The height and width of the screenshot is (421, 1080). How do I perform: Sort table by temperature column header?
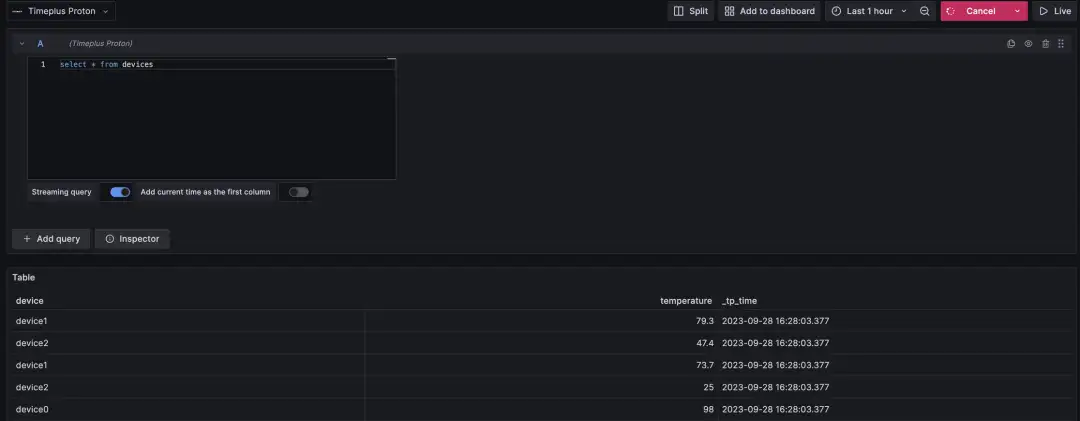[x=685, y=300]
